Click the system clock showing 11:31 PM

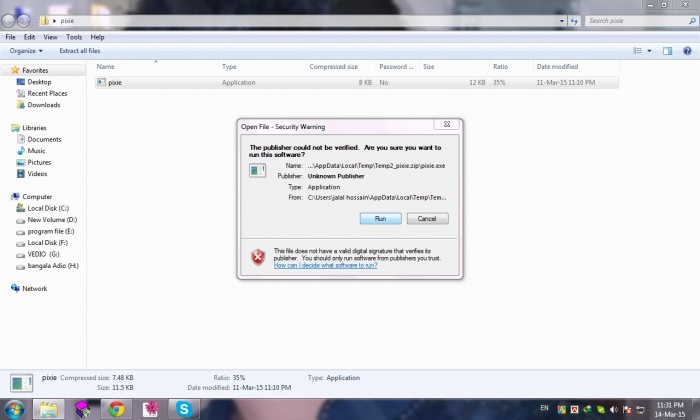670,409
